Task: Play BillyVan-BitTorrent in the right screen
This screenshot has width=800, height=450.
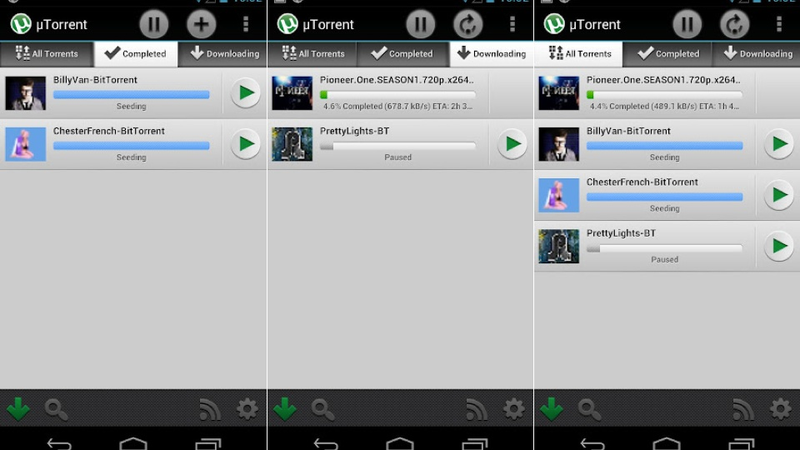Action: (x=779, y=144)
